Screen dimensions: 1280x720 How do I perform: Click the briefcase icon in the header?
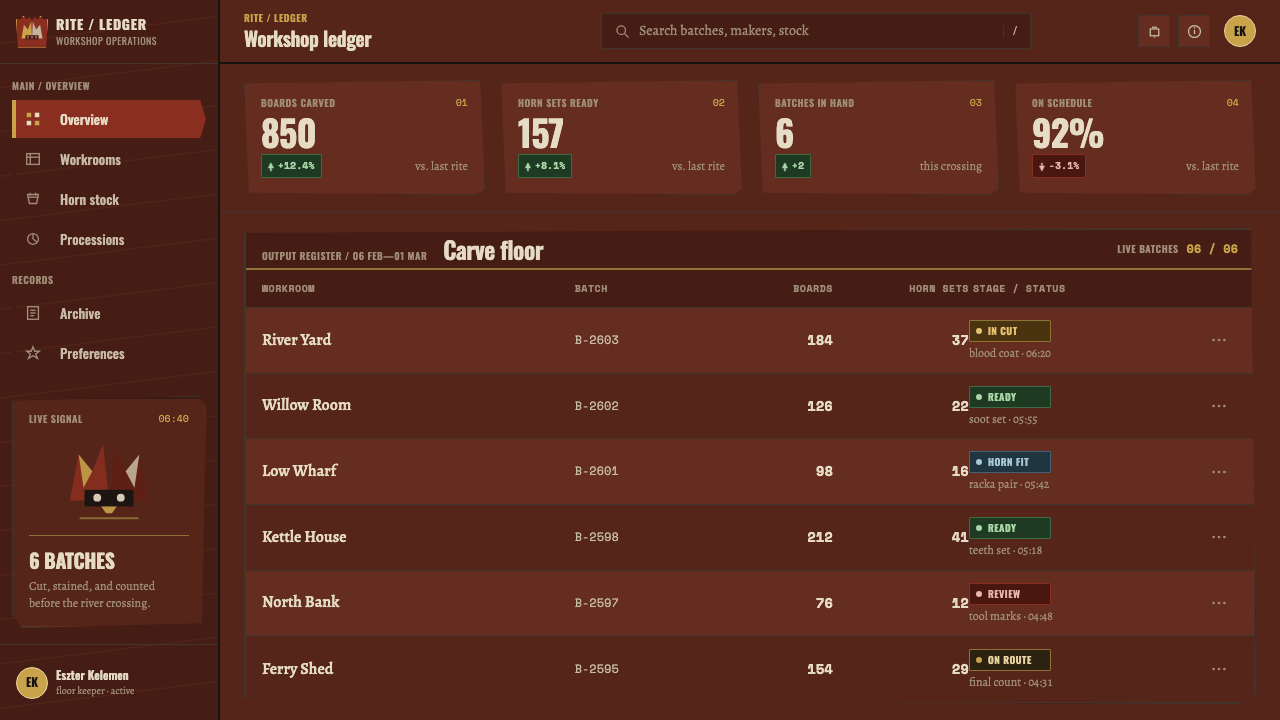(x=1154, y=31)
